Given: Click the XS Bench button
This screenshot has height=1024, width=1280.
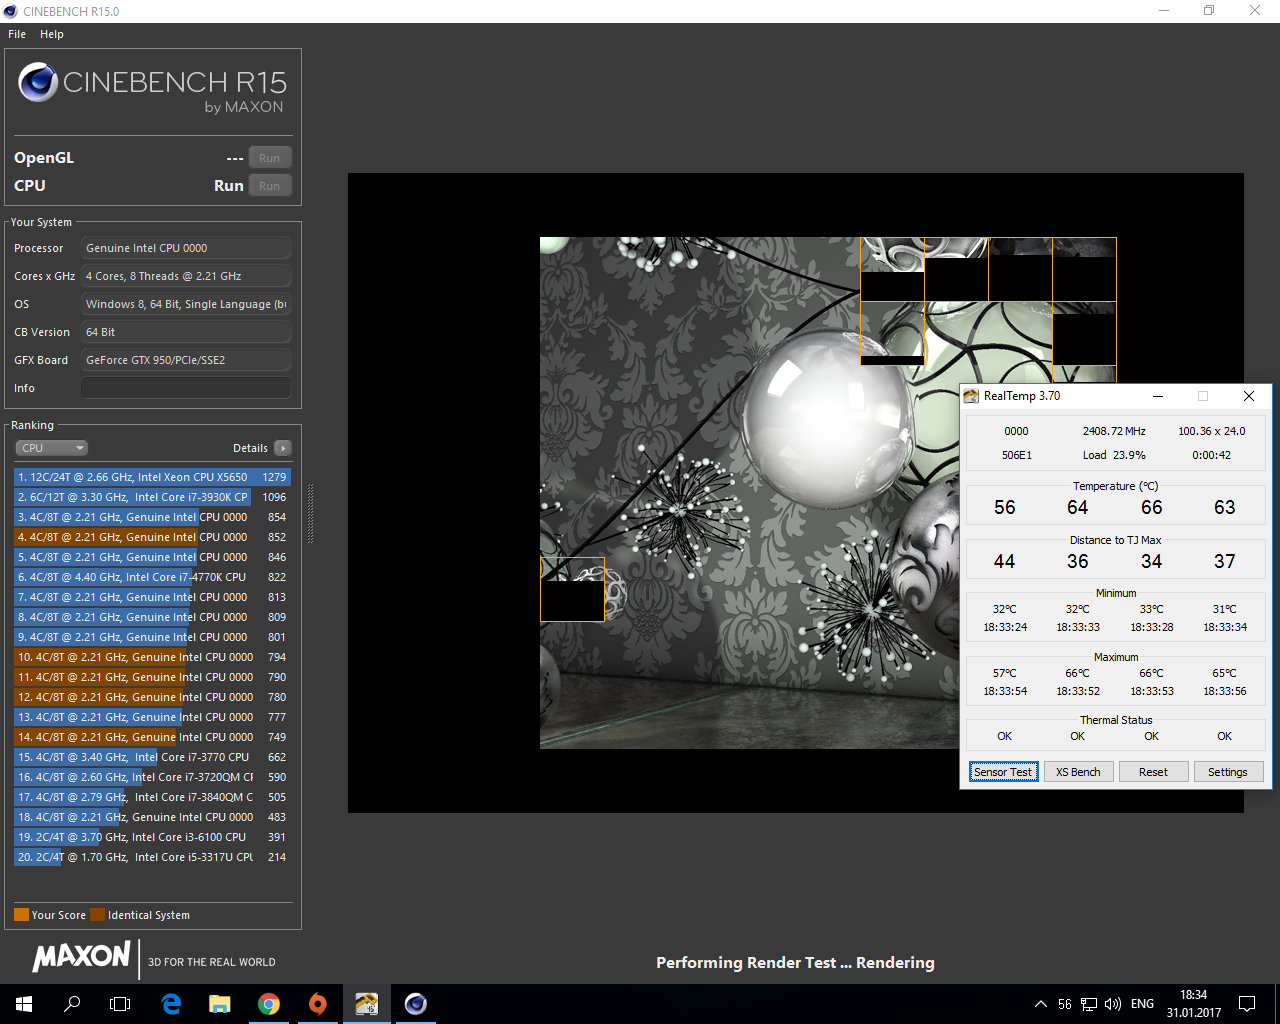Looking at the screenshot, I should [1078, 772].
